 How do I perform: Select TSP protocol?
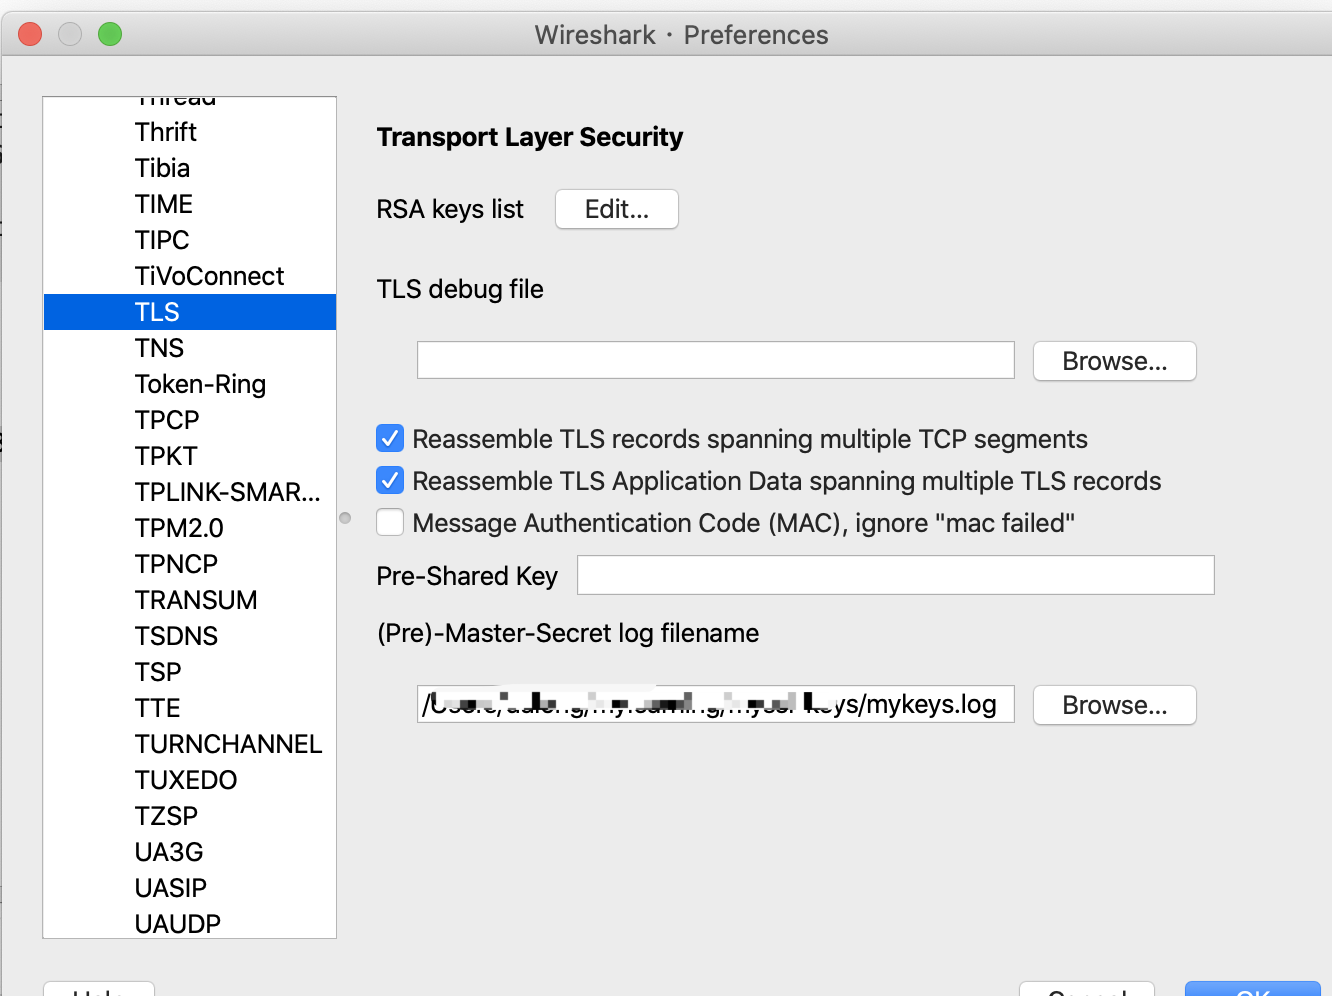pos(190,672)
